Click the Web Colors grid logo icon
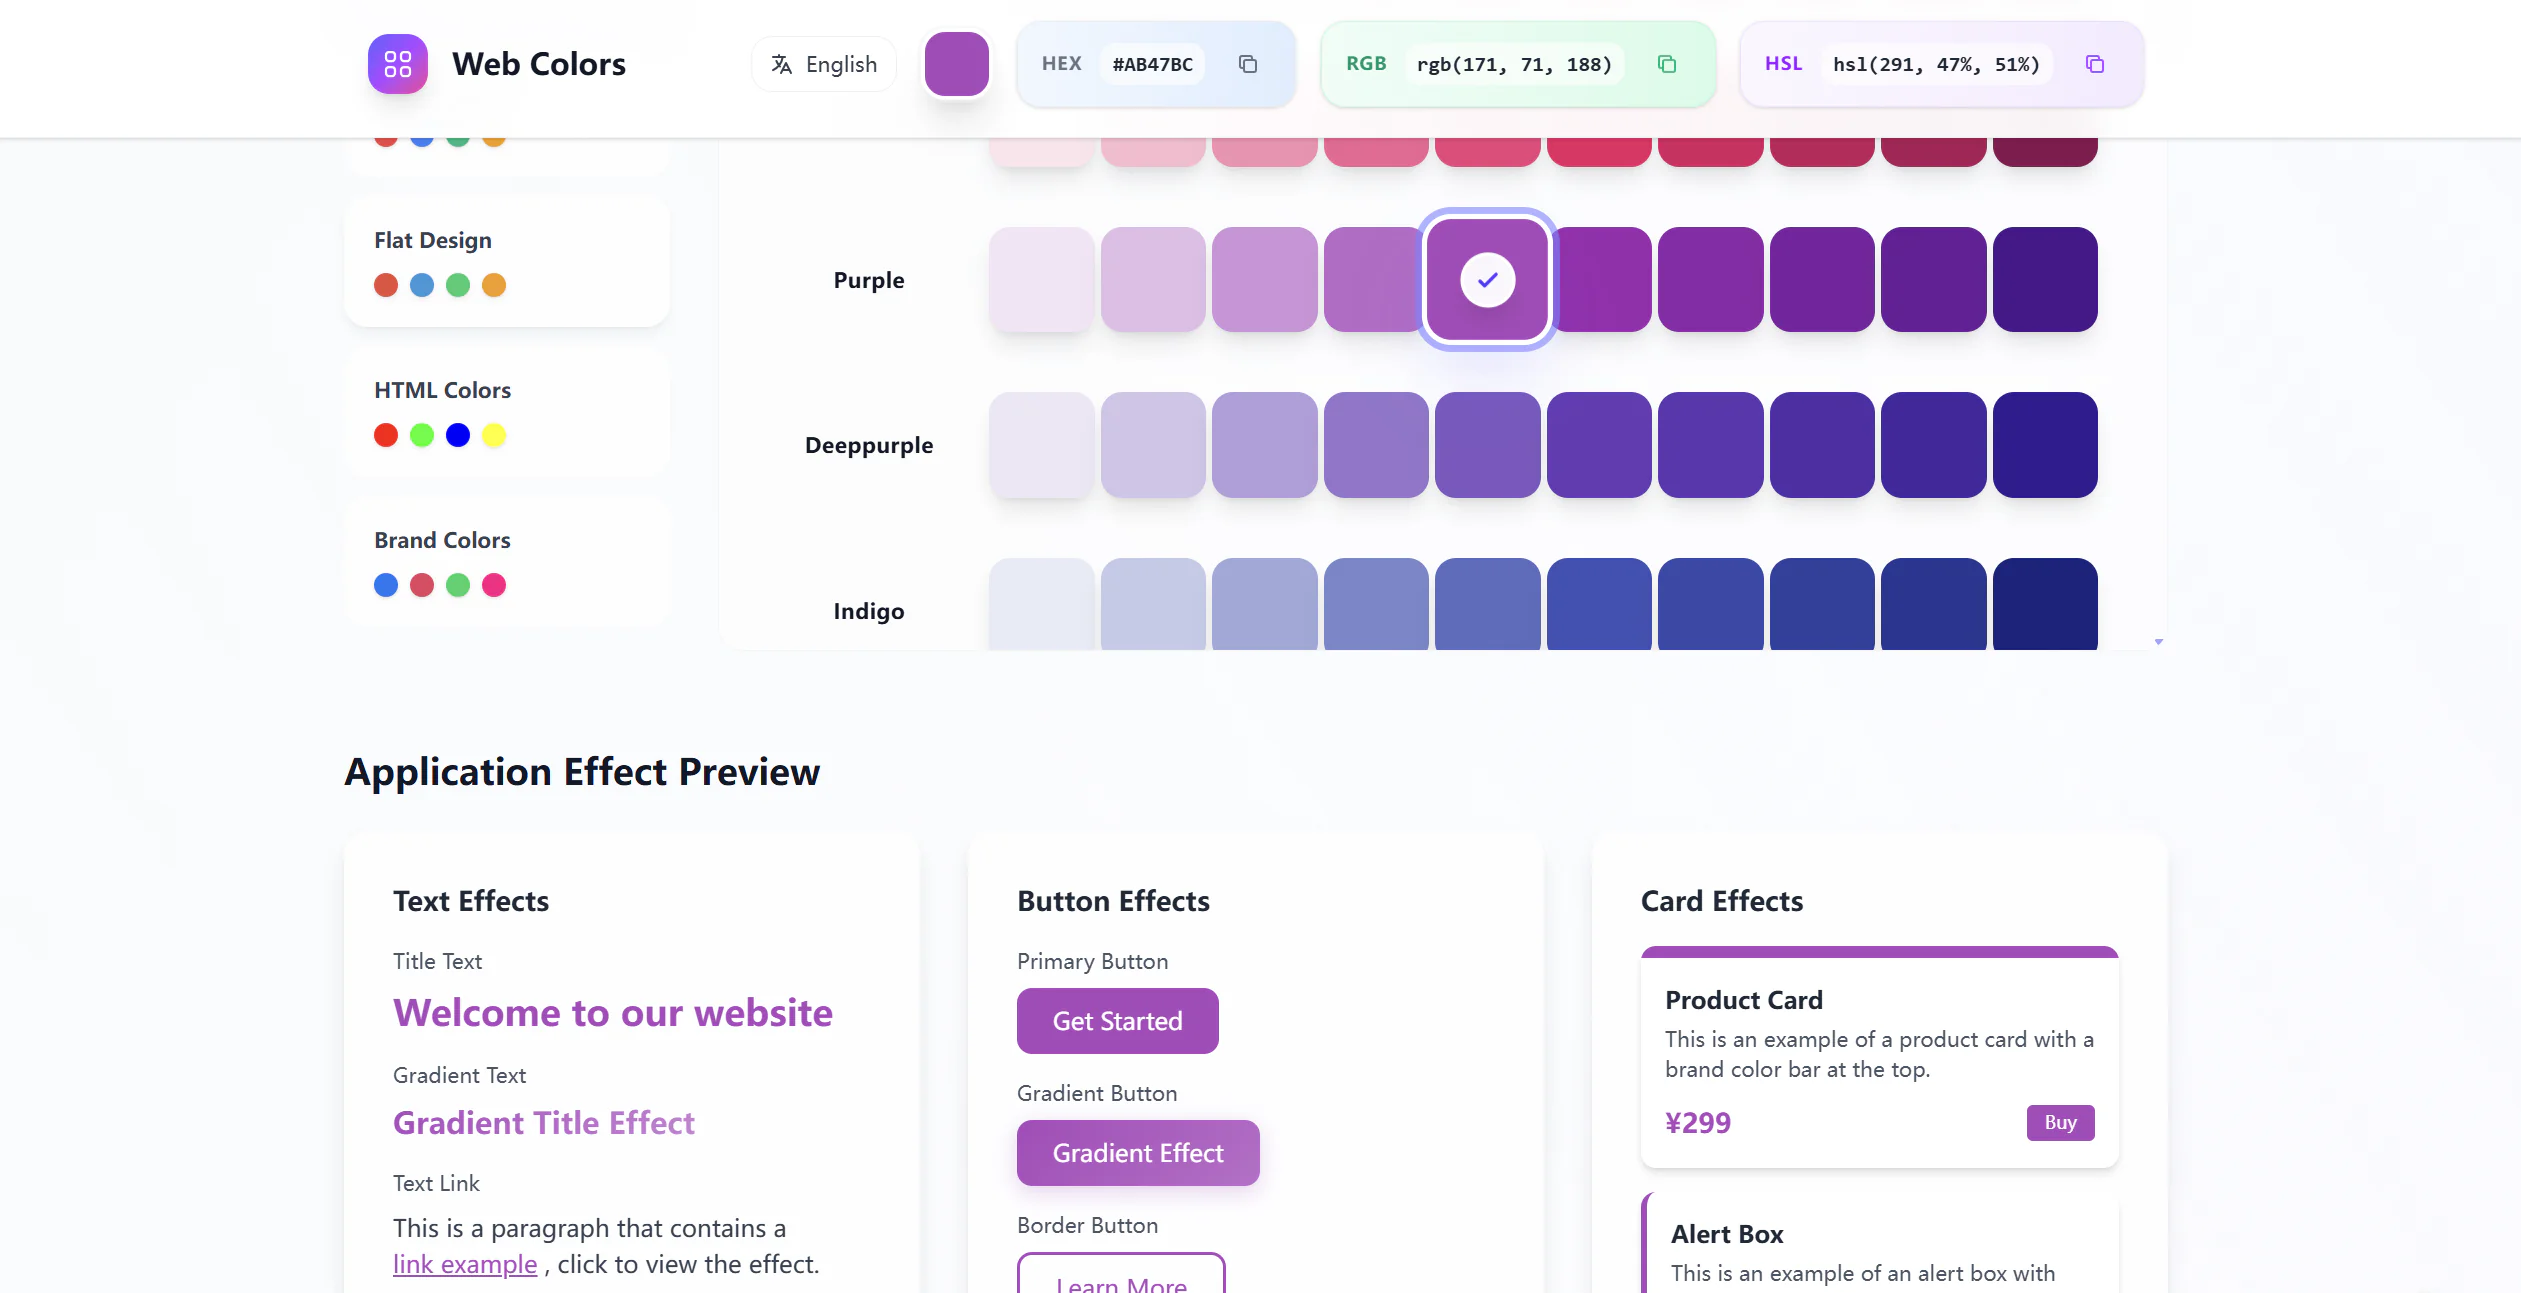 click(x=397, y=63)
